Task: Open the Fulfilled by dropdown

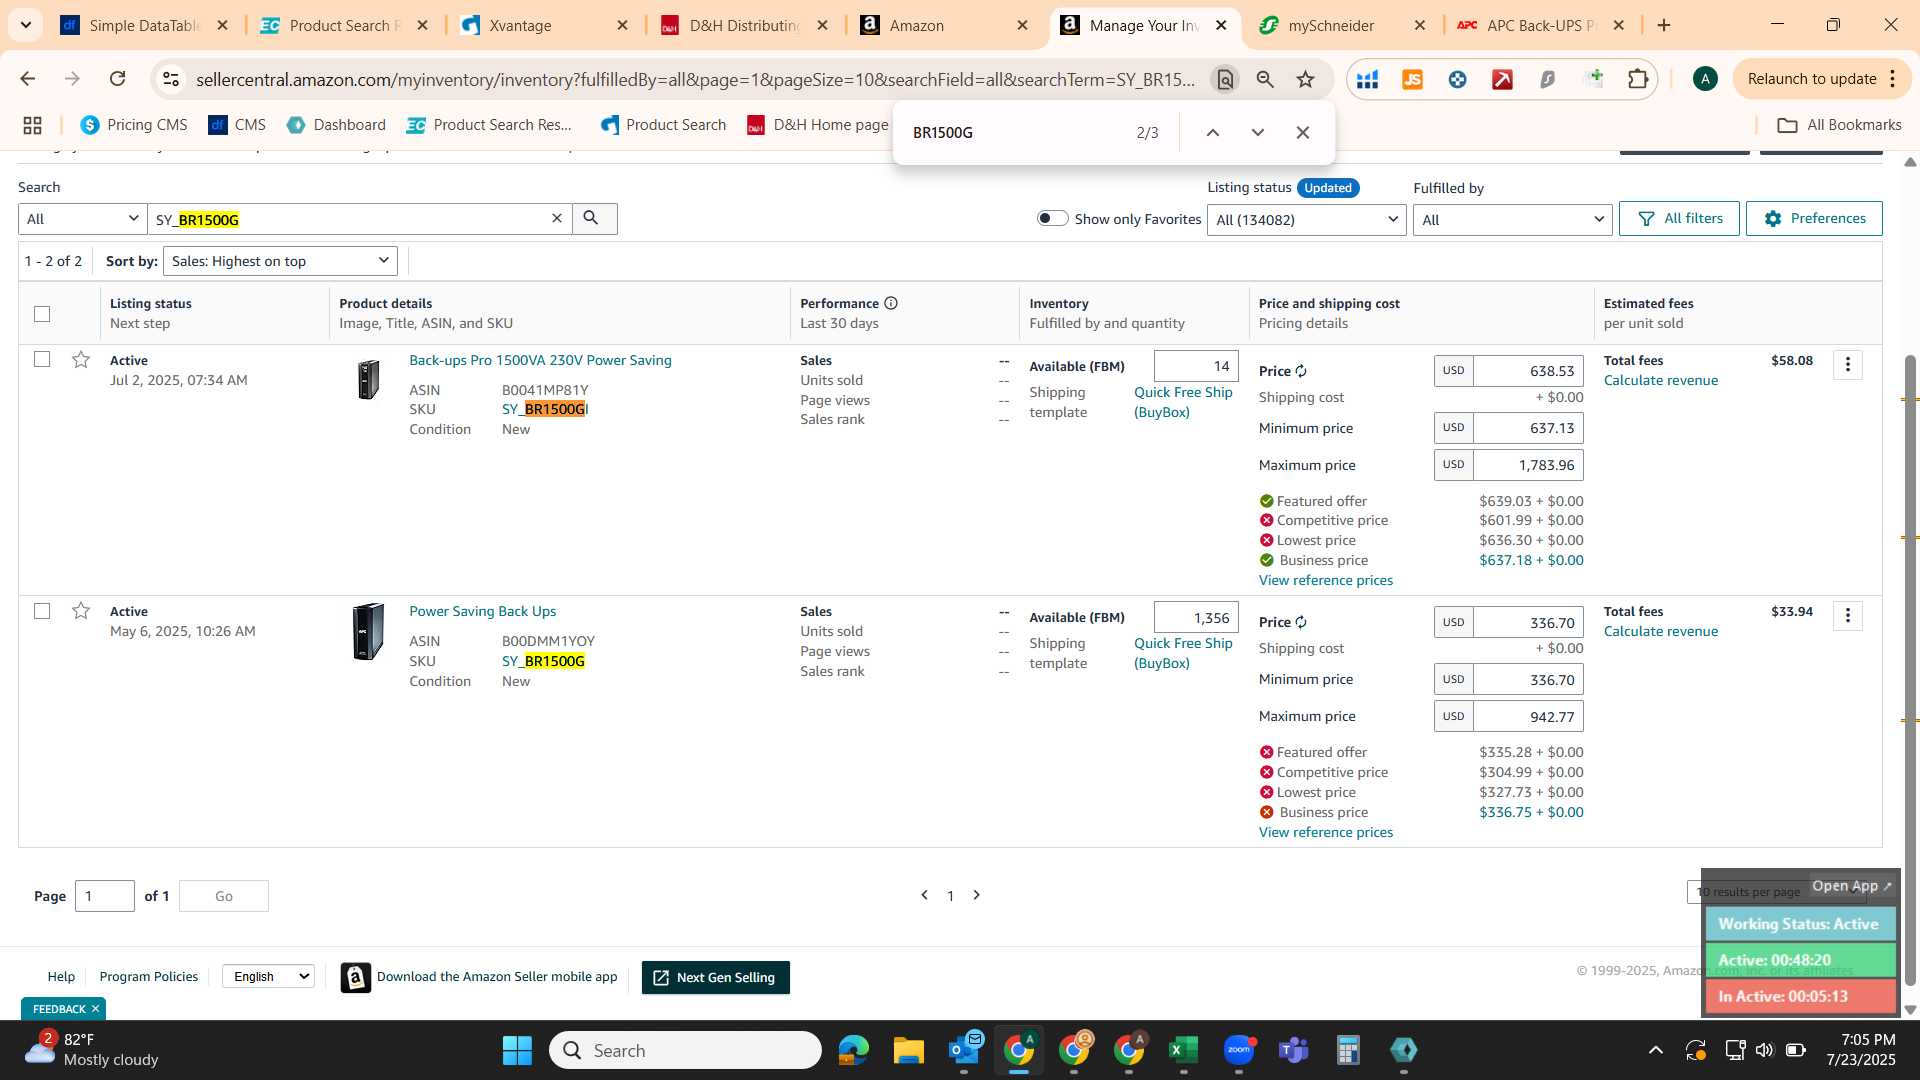Action: click(x=1512, y=219)
